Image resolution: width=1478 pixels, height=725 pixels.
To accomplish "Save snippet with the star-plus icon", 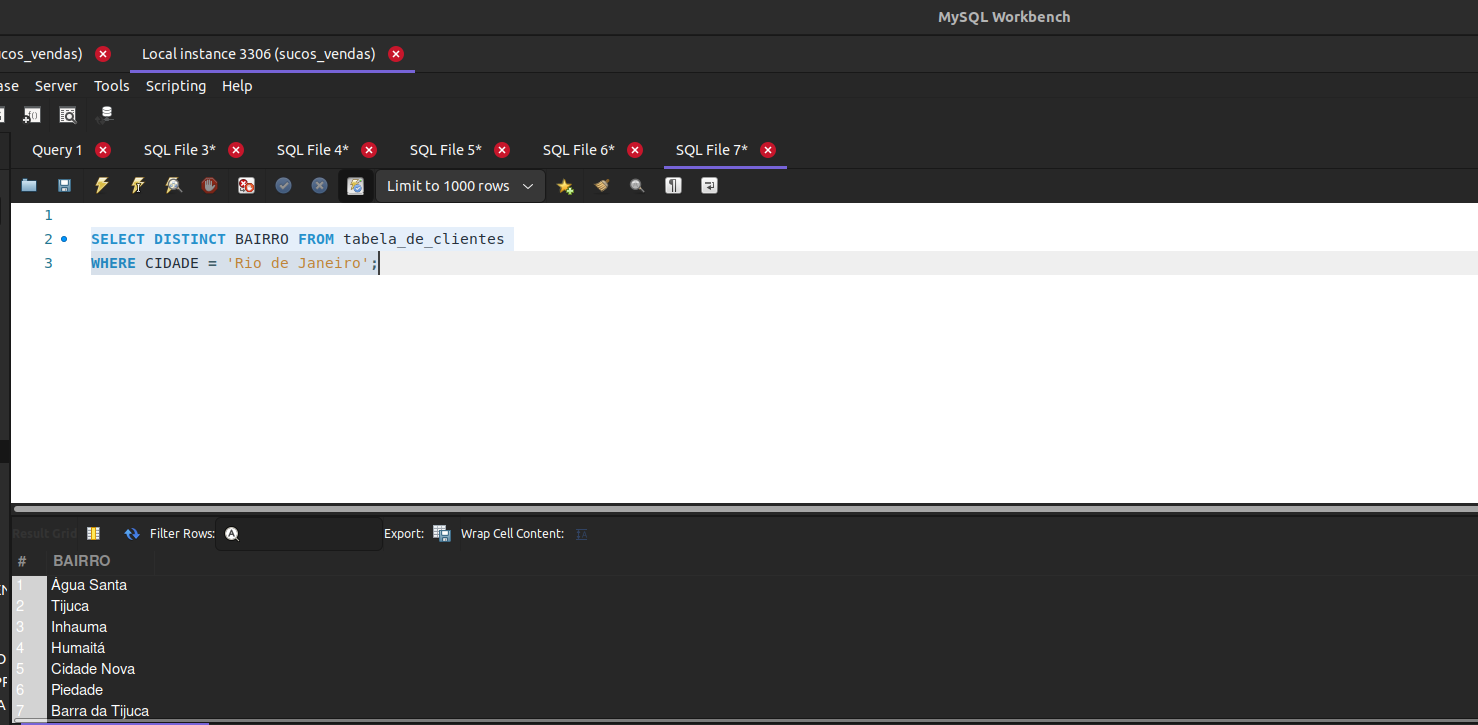I will click(x=565, y=186).
